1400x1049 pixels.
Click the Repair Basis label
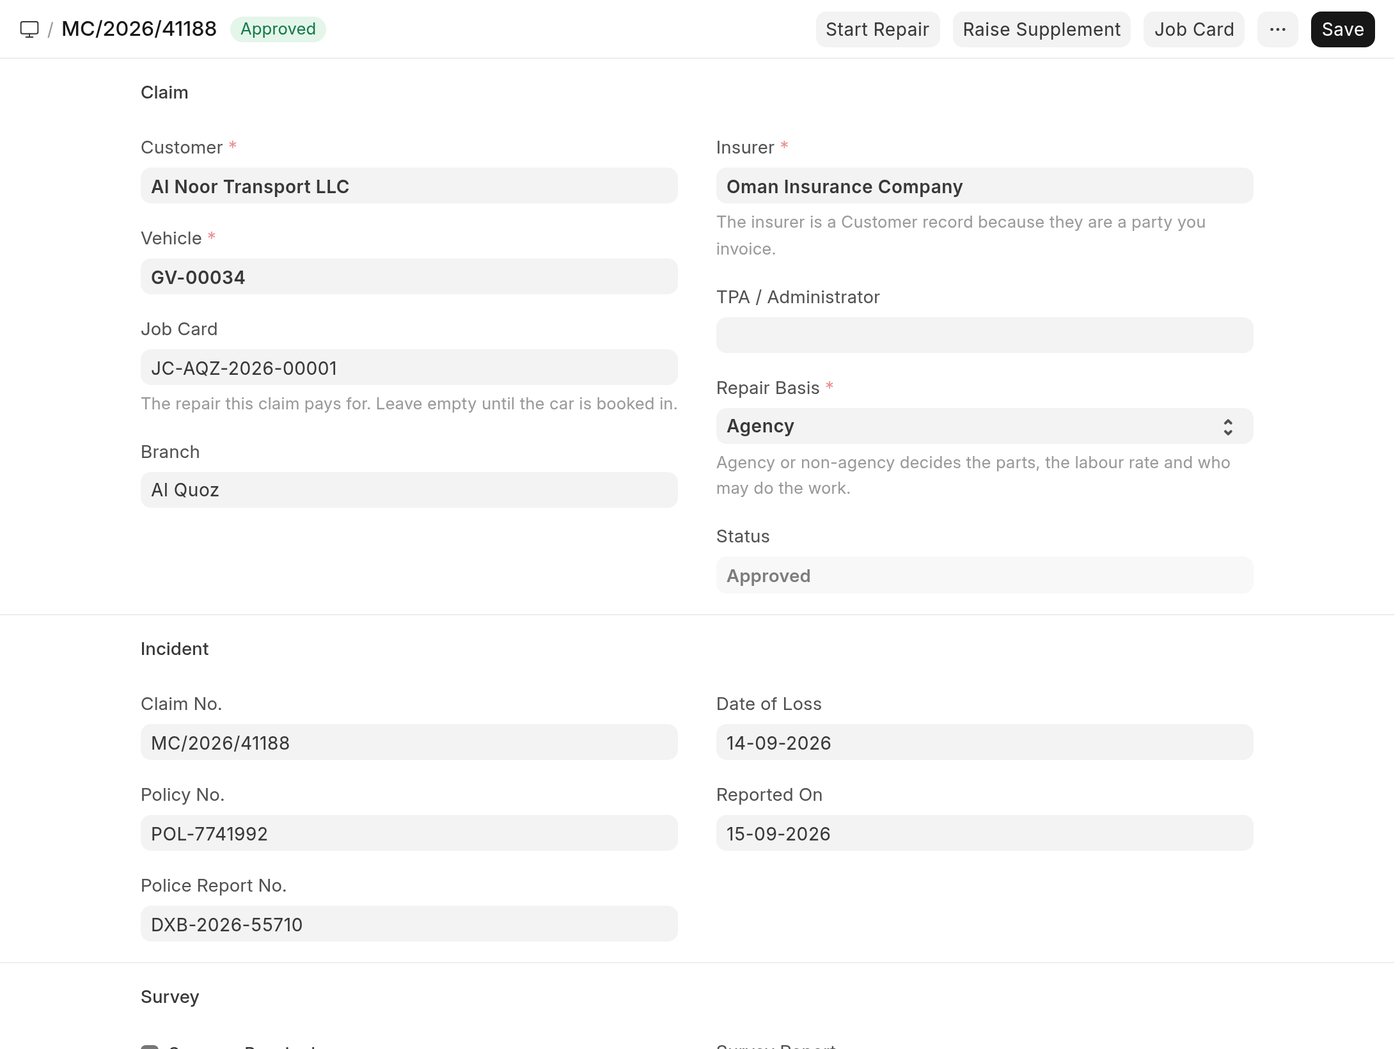(x=768, y=388)
